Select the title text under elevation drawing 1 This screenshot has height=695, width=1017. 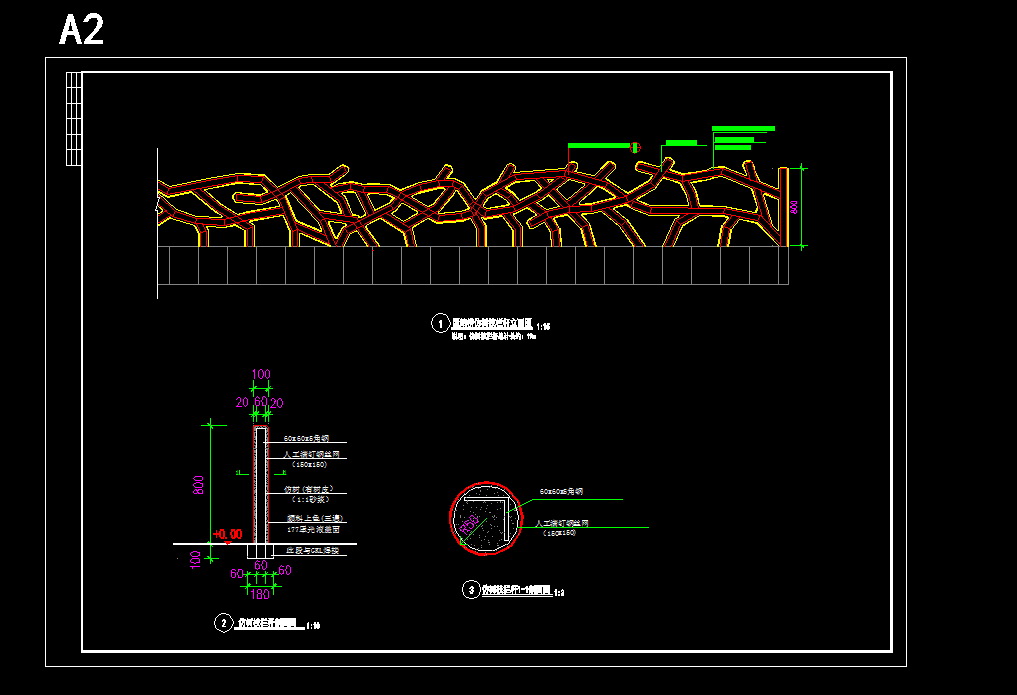[494, 324]
